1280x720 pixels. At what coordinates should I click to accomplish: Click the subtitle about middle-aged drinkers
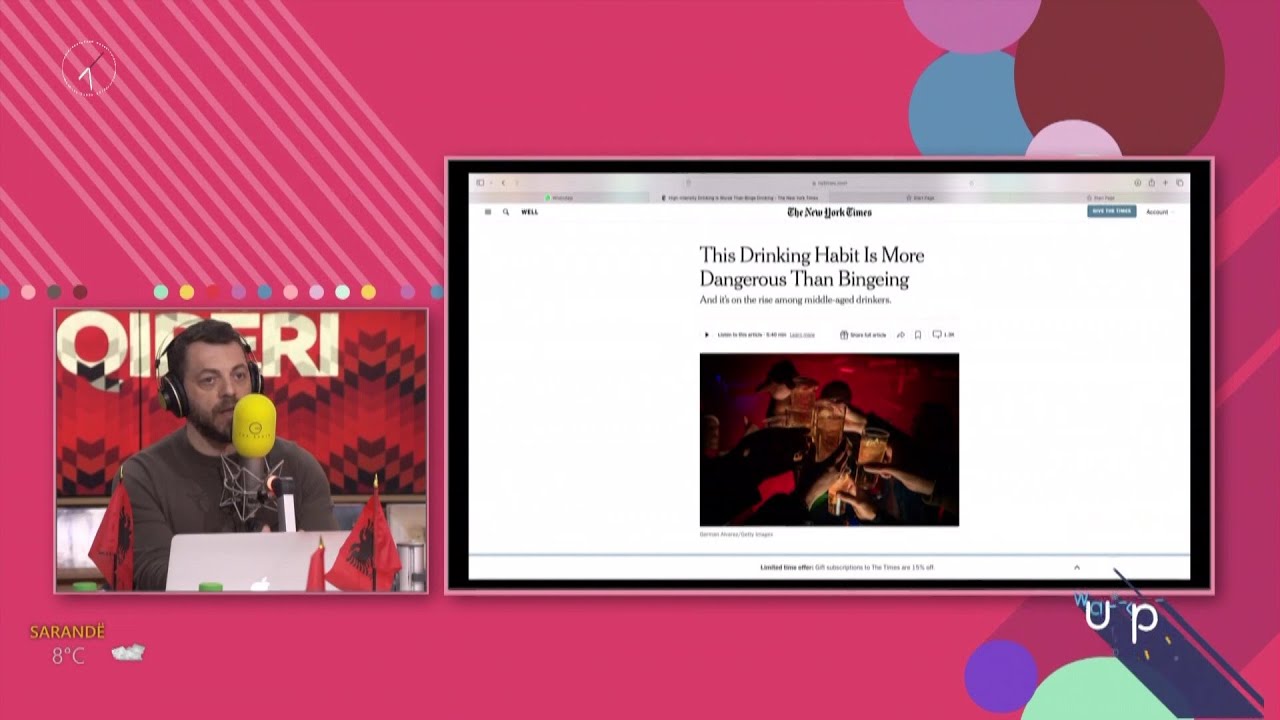pos(795,300)
